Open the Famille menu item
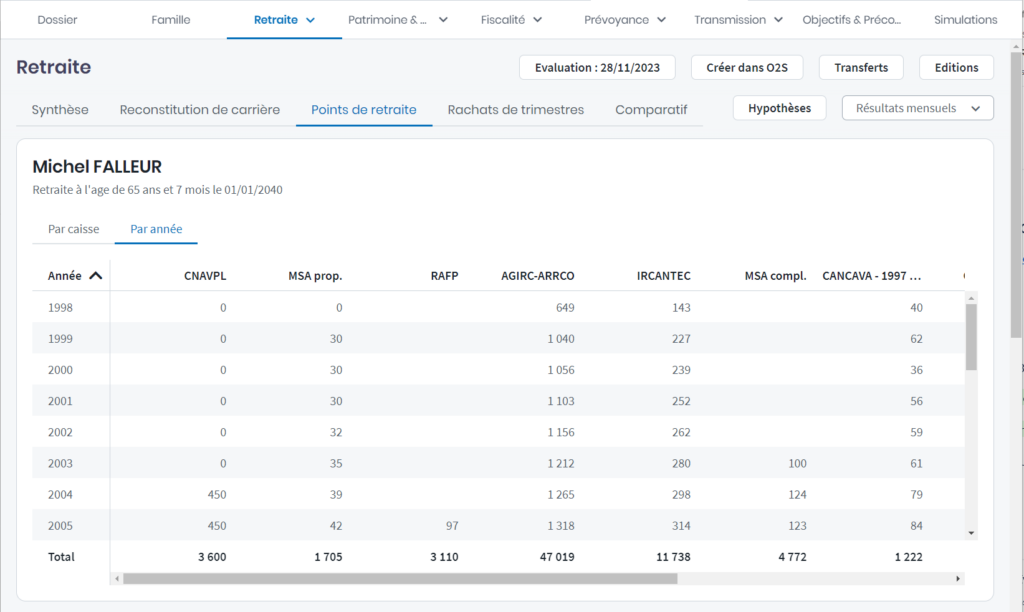This screenshot has height=612, width=1024. point(170,20)
